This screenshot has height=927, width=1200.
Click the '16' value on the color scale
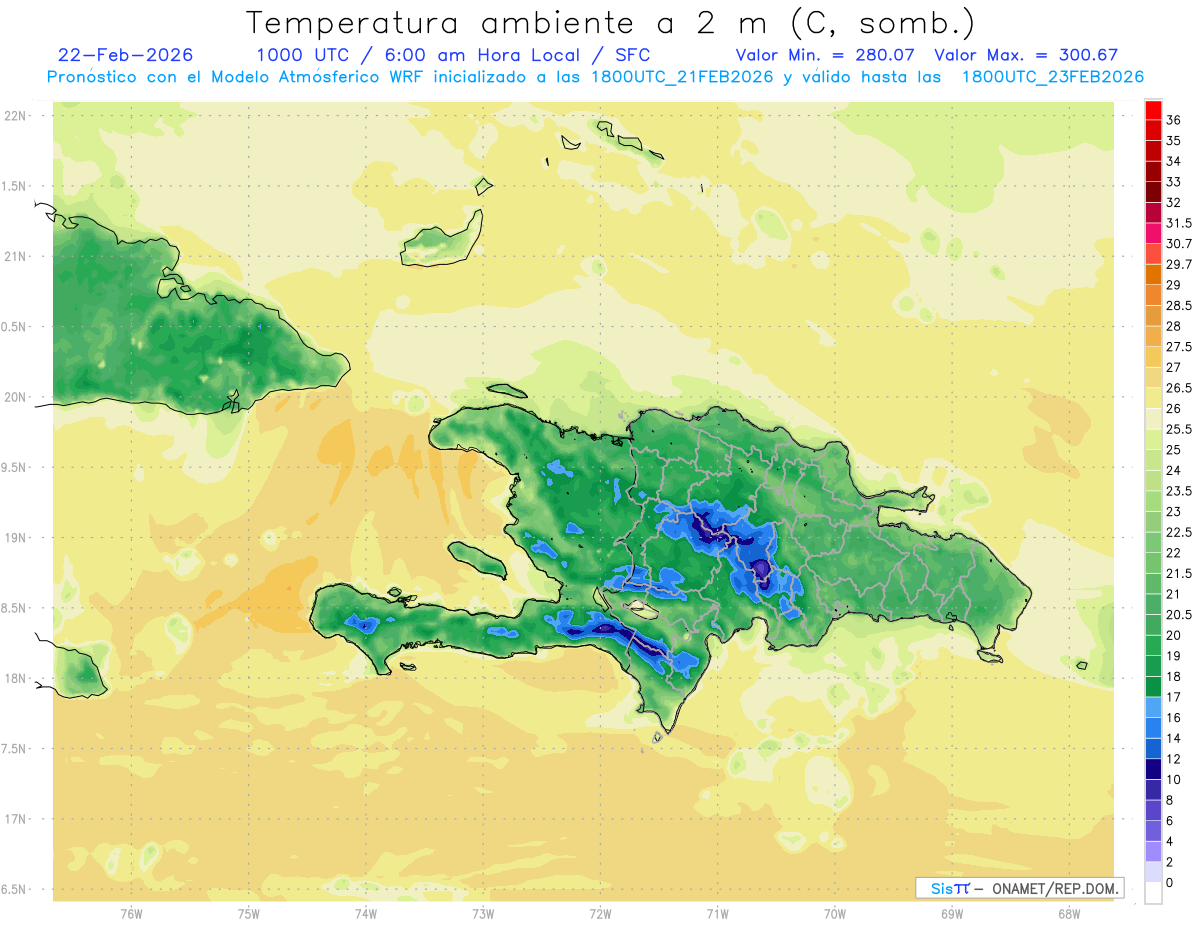(x=1174, y=718)
